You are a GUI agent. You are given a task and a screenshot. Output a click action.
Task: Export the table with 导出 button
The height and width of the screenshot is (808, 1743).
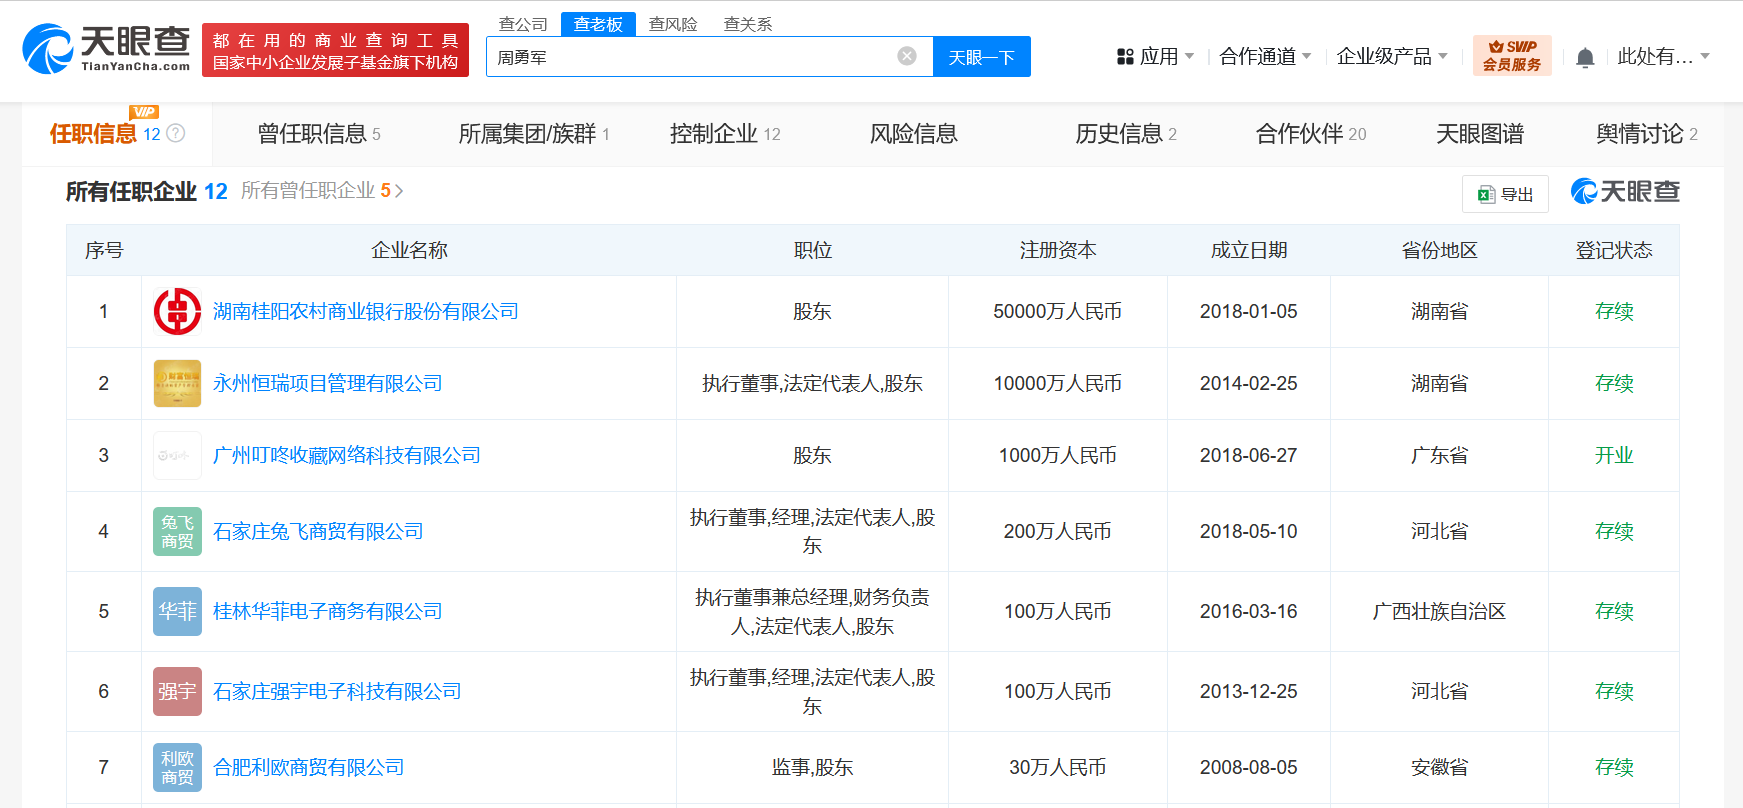[x=1505, y=194]
